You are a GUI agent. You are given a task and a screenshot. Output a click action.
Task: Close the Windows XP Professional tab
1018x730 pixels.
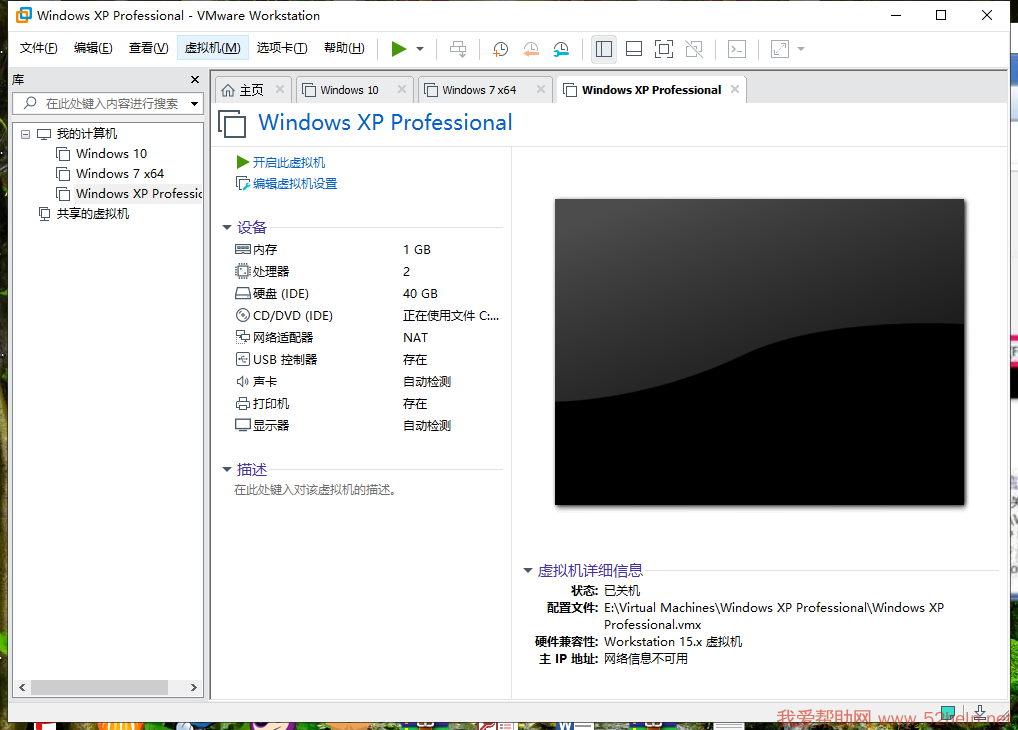tap(735, 89)
